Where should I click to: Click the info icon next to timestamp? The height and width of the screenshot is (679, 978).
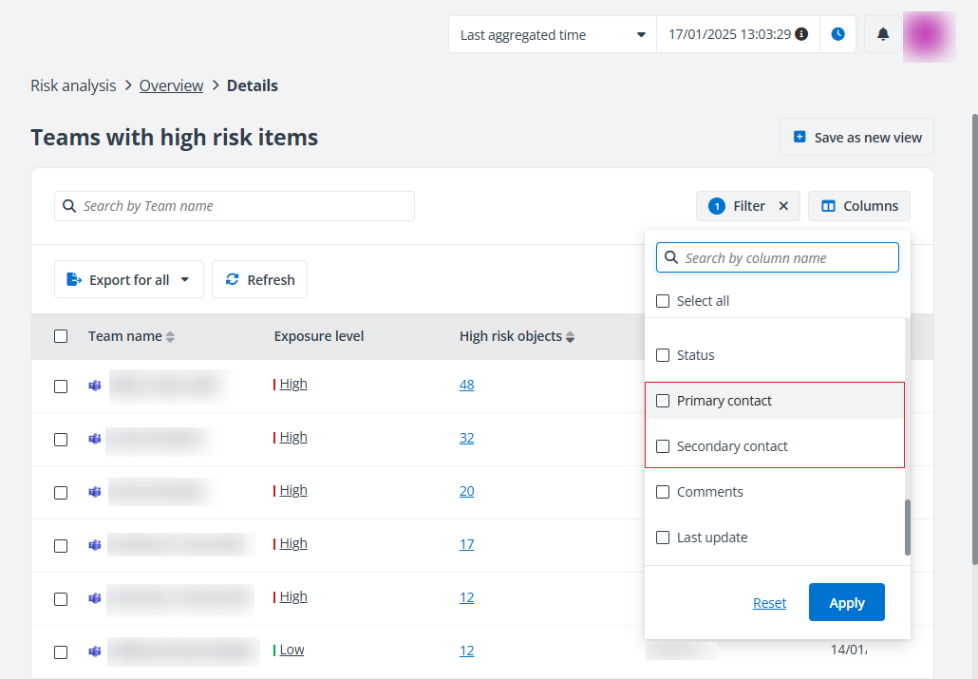pyautogui.click(x=801, y=35)
